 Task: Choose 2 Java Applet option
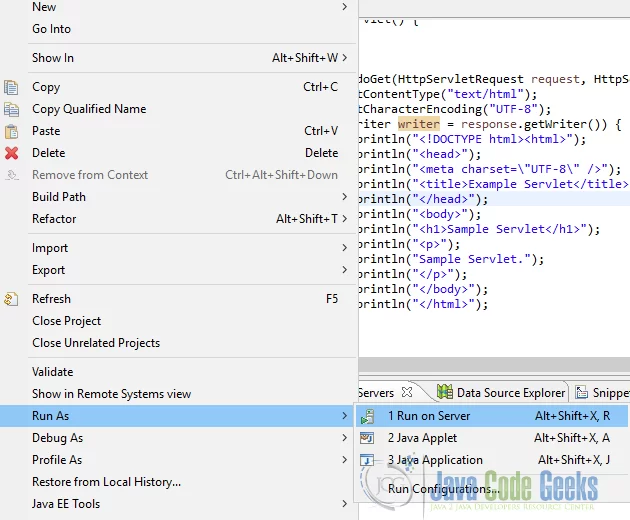click(491, 438)
